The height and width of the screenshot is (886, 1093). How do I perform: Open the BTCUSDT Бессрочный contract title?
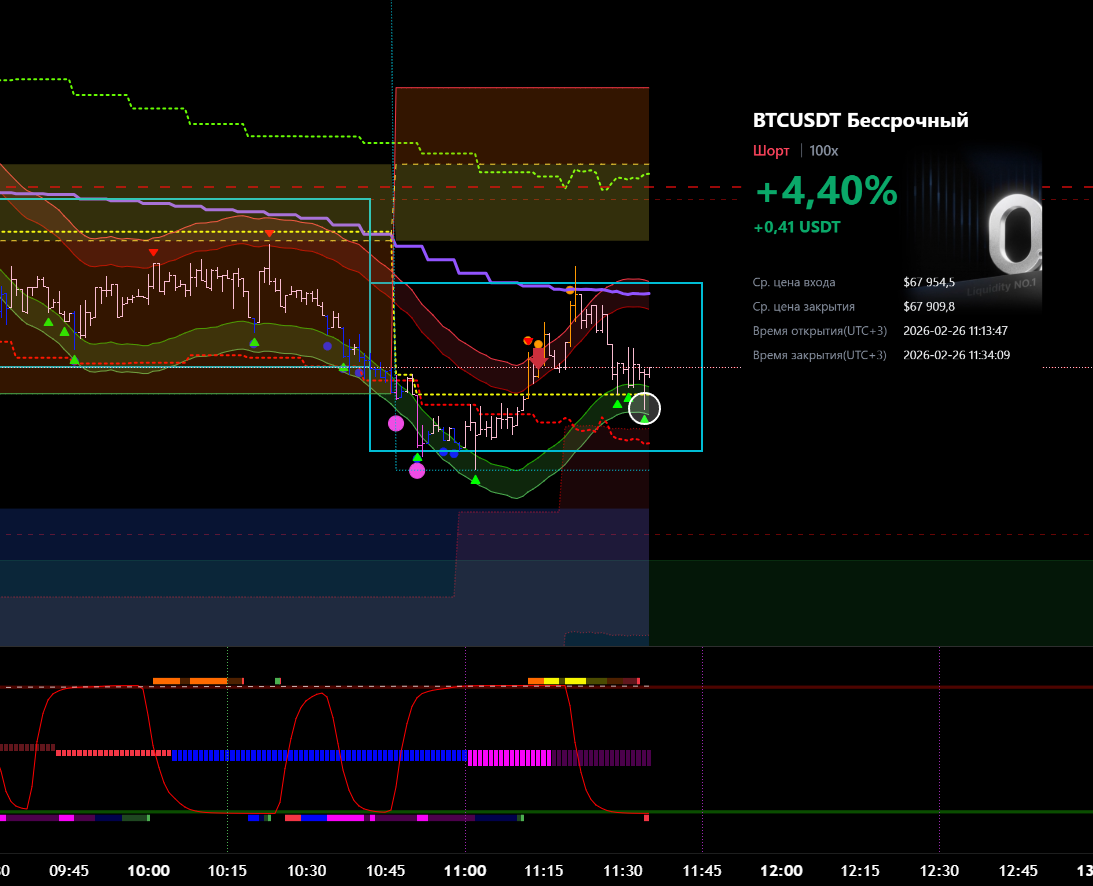[x=860, y=121]
